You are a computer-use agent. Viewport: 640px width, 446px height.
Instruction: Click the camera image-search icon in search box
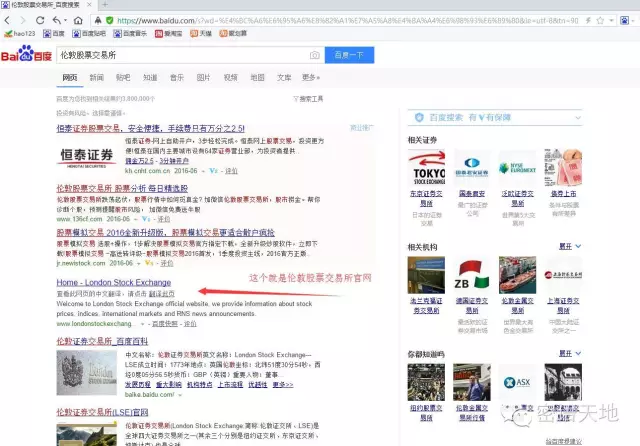[x=314, y=55]
